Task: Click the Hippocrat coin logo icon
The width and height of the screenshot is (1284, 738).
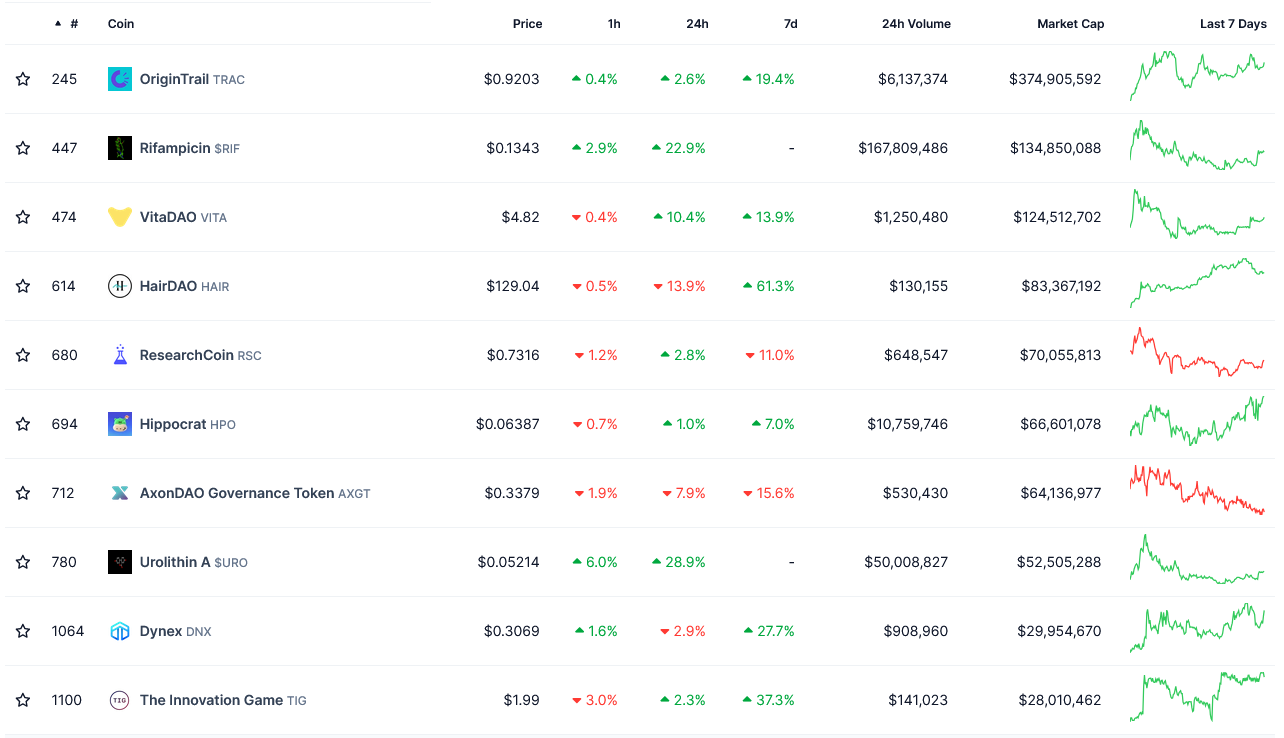Action: pyautogui.click(x=120, y=424)
